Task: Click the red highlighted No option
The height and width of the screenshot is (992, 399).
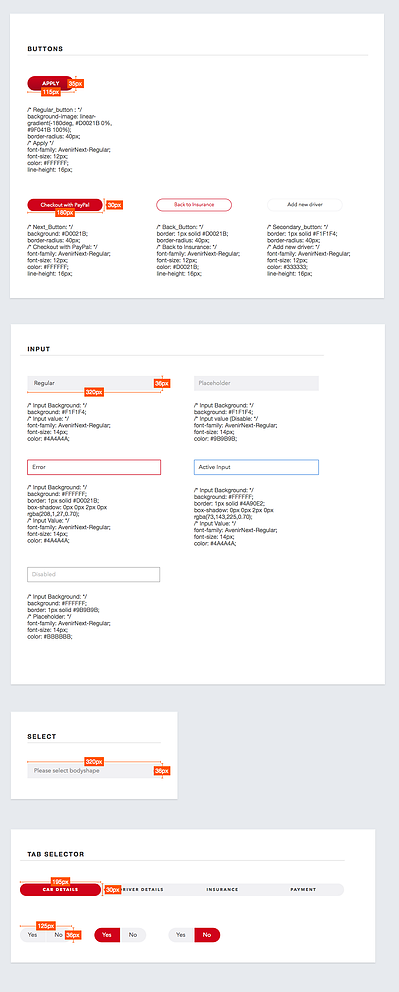Action: click(x=207, y=934)
